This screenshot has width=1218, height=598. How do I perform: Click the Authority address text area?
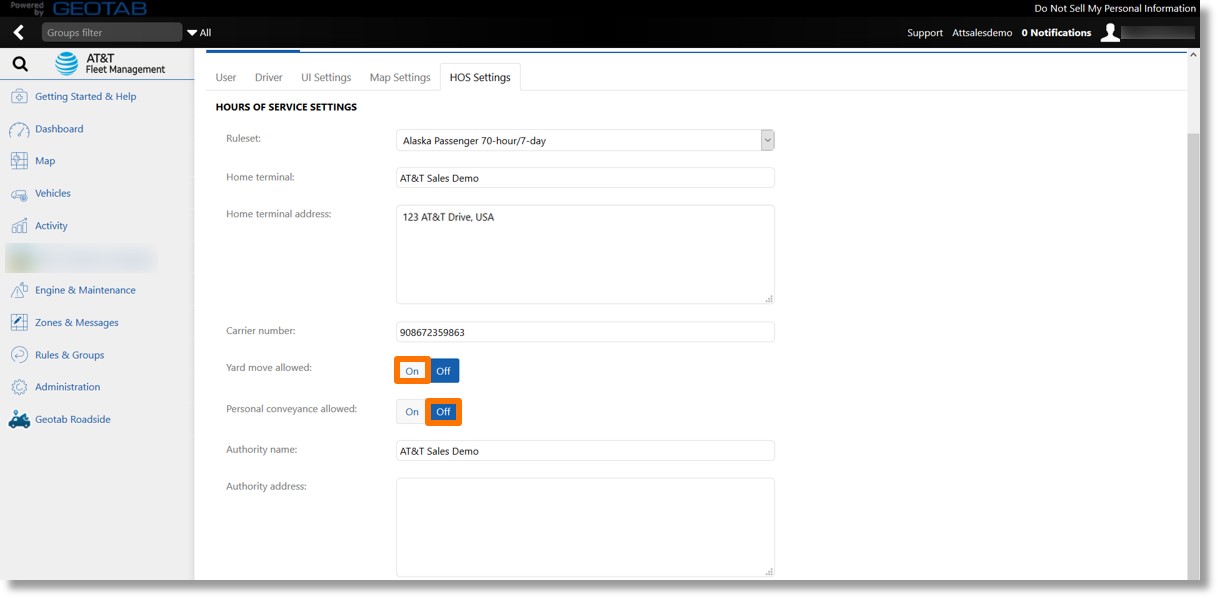[585, 527]
